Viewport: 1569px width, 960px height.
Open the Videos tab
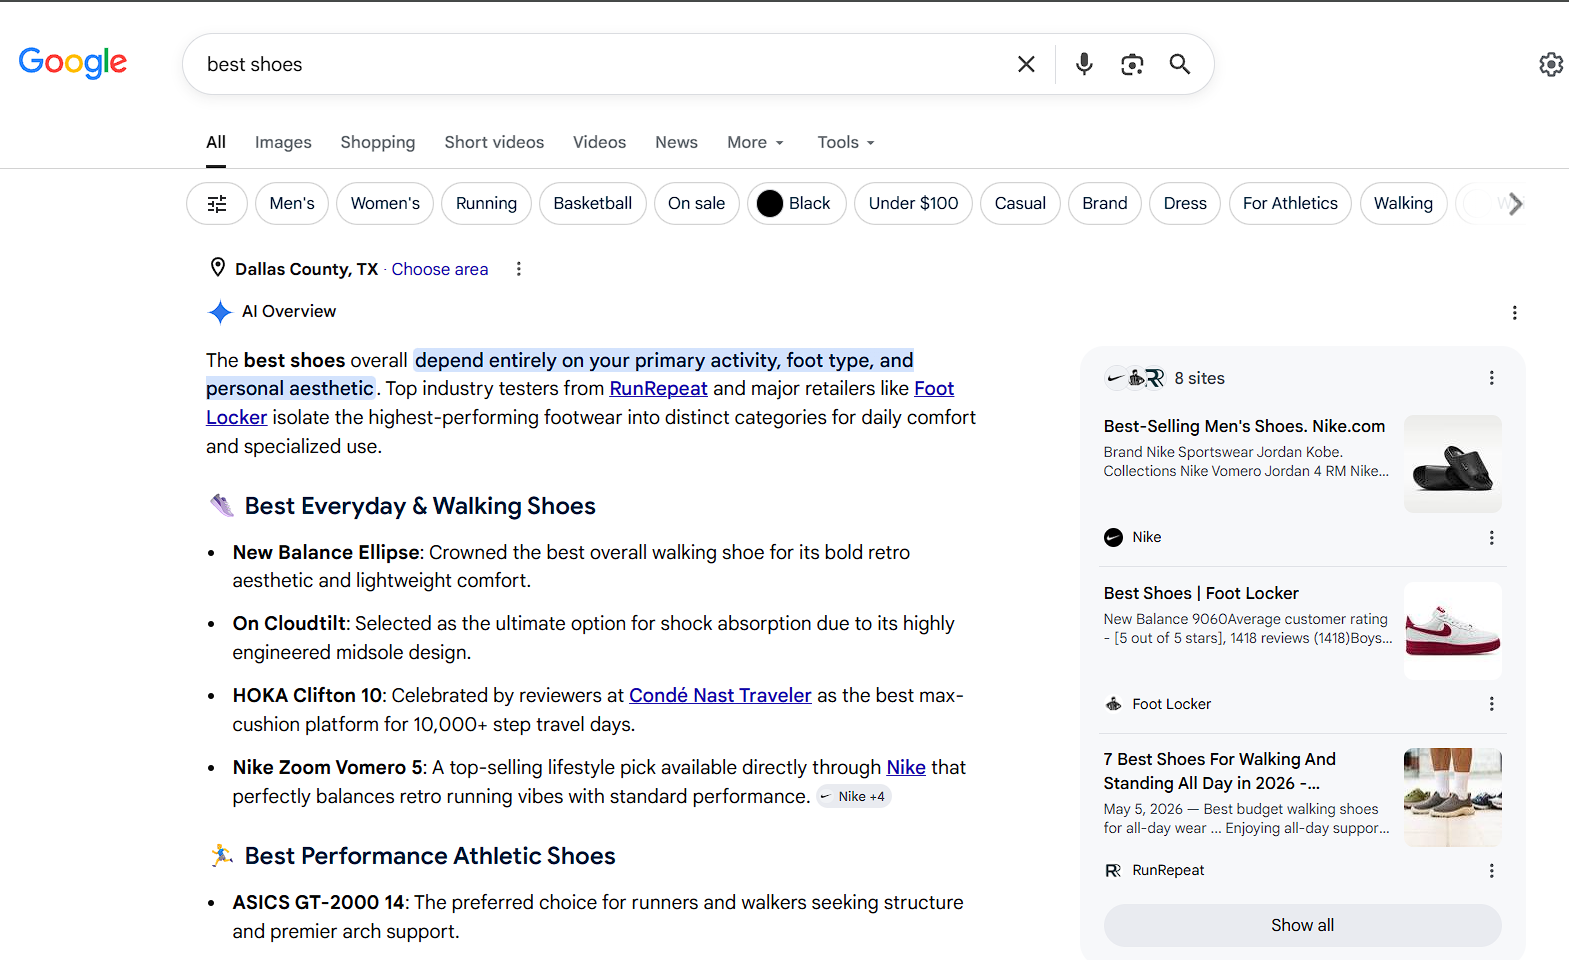pos(599,142)
